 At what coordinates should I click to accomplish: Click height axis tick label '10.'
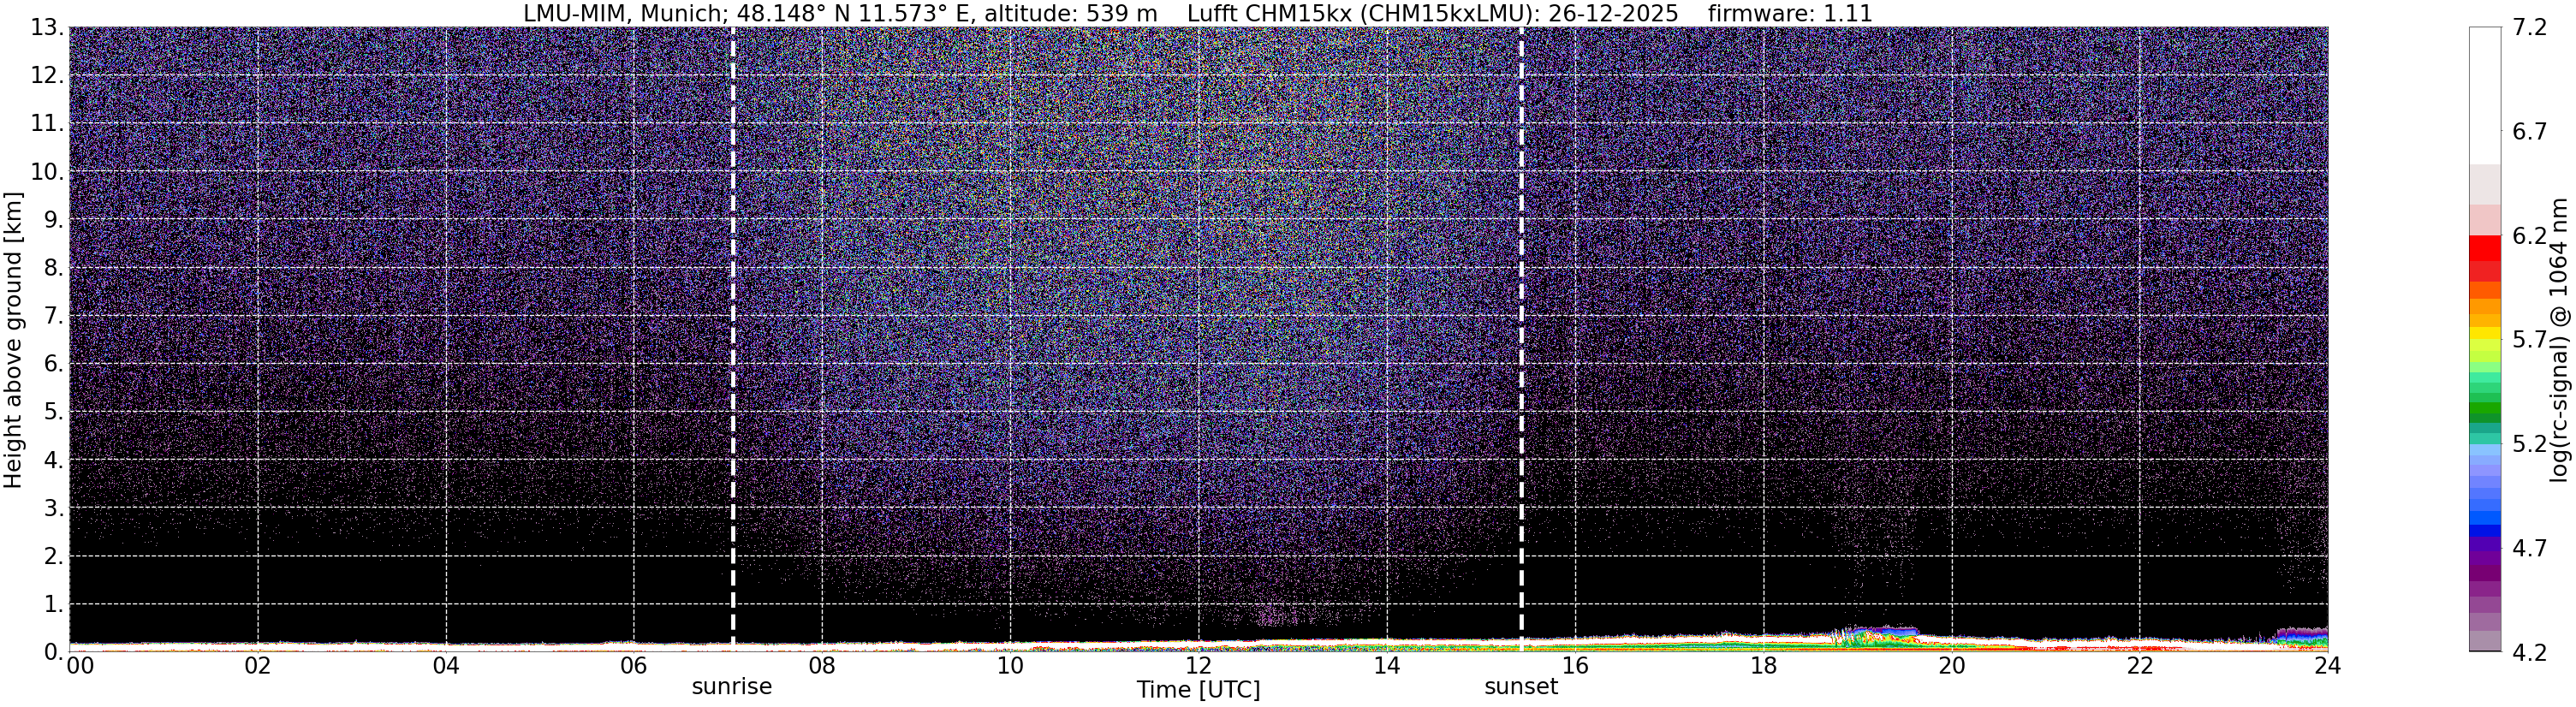47,172
